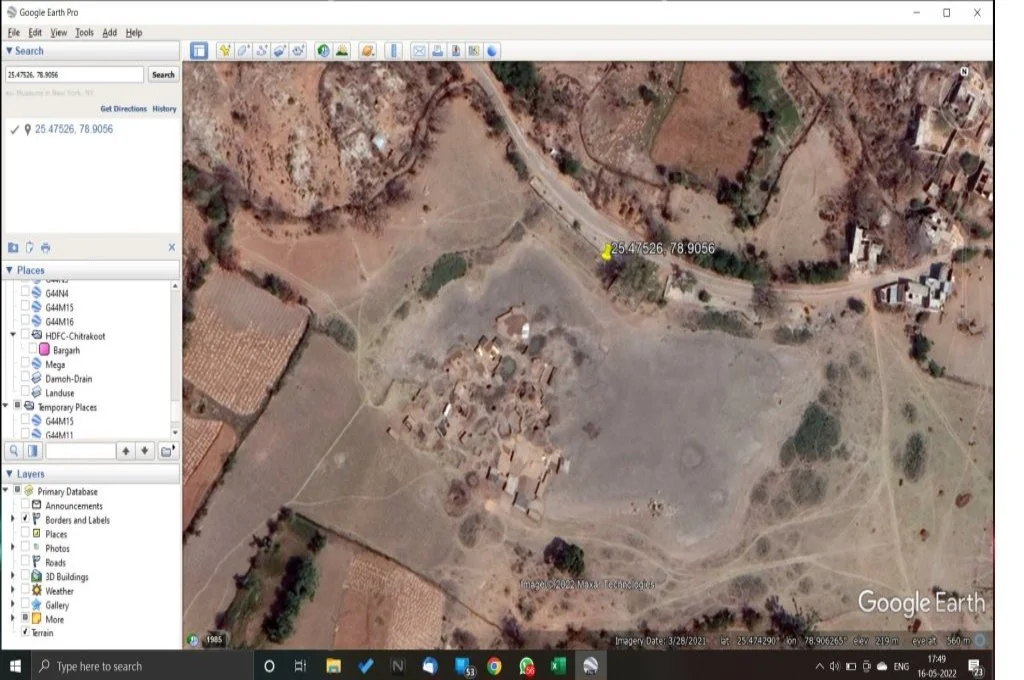The image size is (1024, 680).
Task: Add a new Placemark
Action: click(222, 50)
